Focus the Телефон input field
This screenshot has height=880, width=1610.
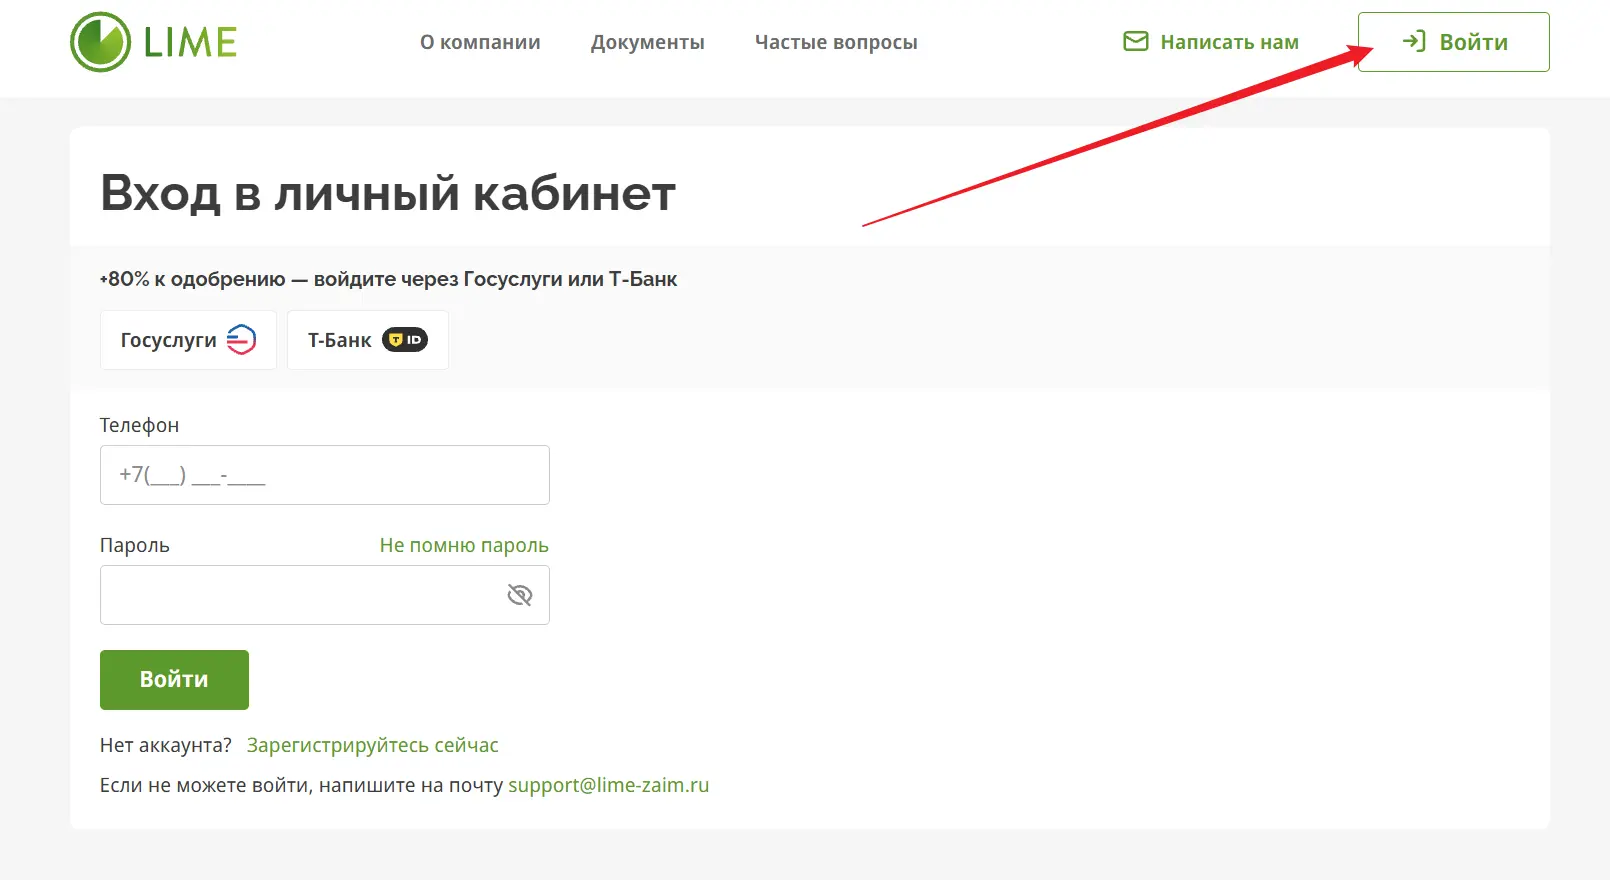[x=325, y=475]
